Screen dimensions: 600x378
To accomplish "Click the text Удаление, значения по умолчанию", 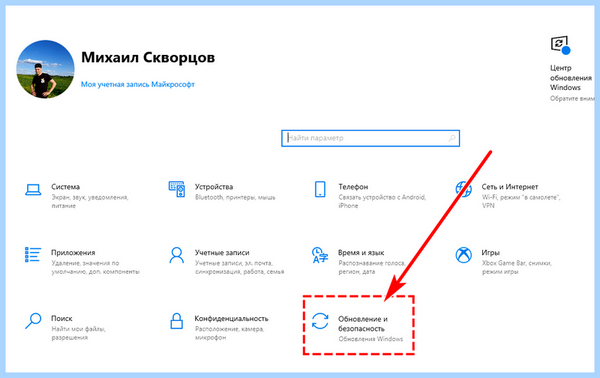I will 95,267.
